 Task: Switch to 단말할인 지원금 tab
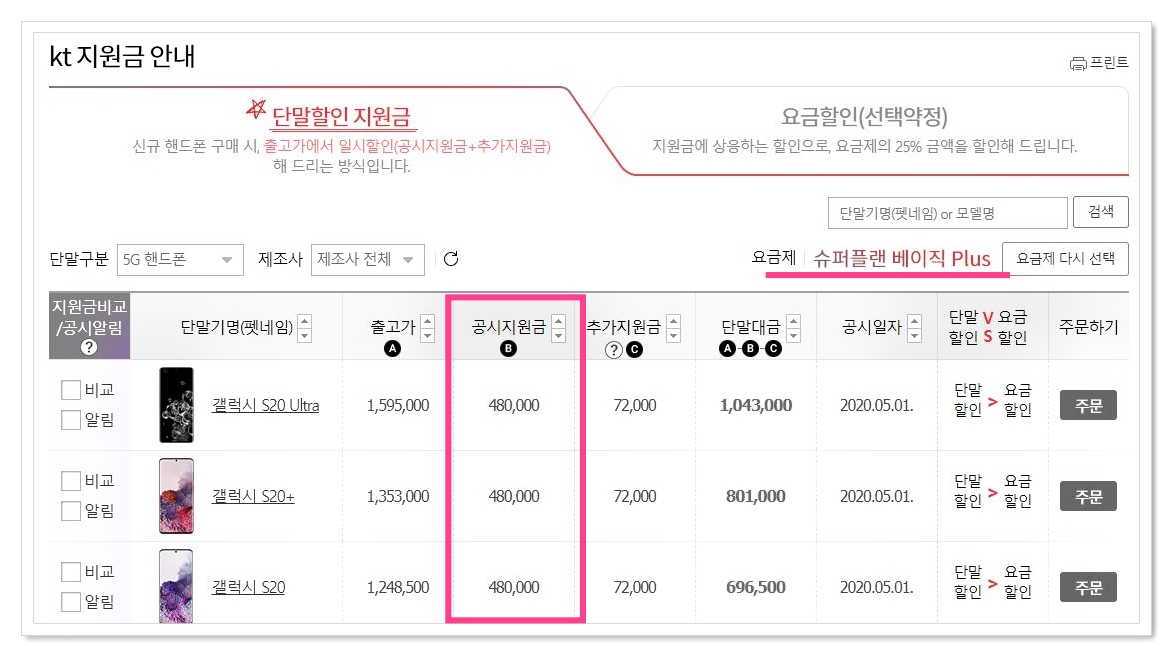(341, 117)
